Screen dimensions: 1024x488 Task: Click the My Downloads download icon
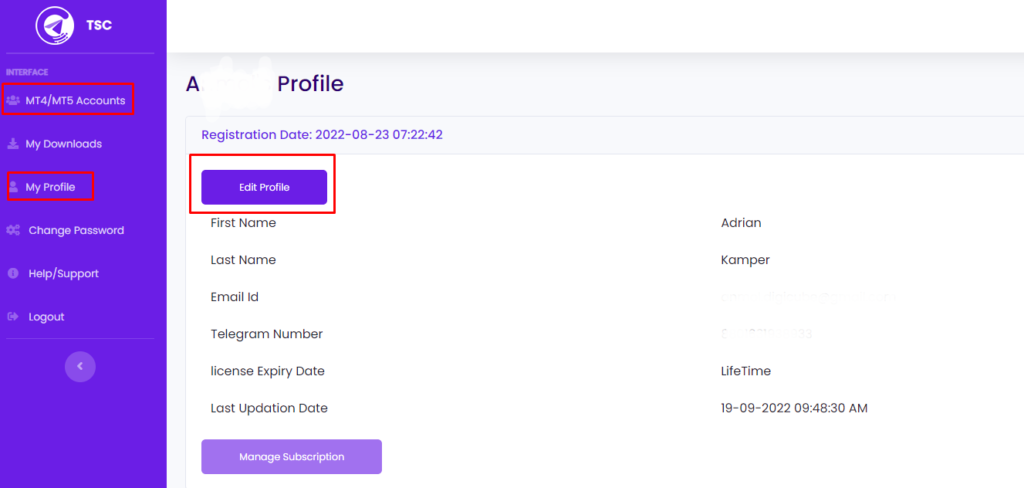[x=13, y=144]
